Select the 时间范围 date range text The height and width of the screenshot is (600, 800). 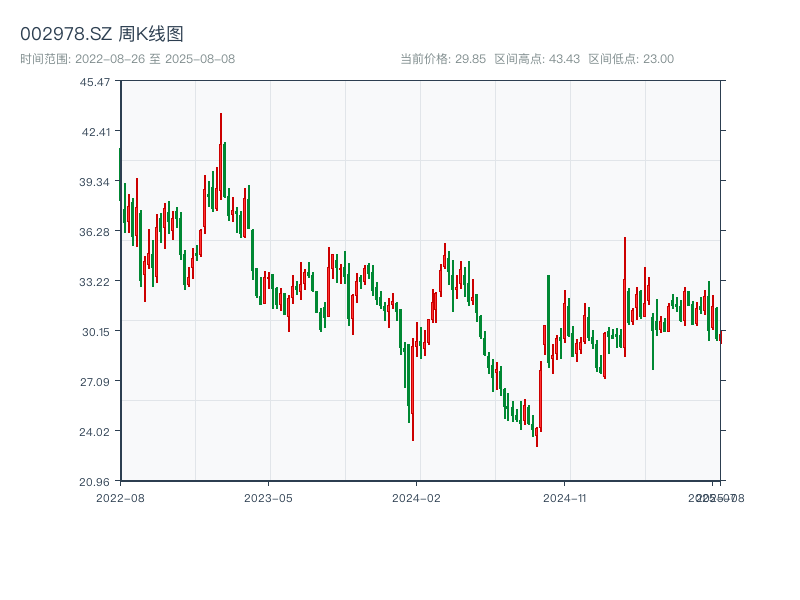[x=128, y=59]
